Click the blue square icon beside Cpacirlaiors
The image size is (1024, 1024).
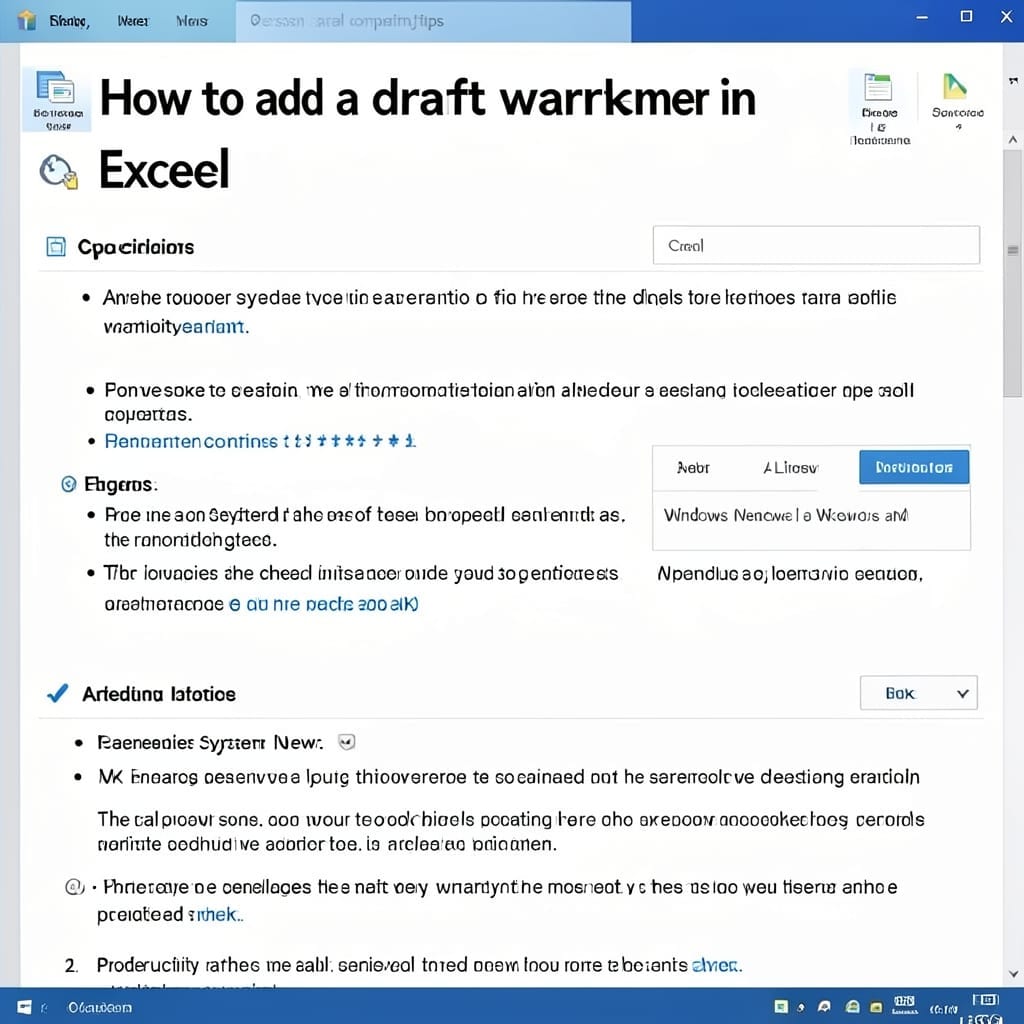coord(56,247)
